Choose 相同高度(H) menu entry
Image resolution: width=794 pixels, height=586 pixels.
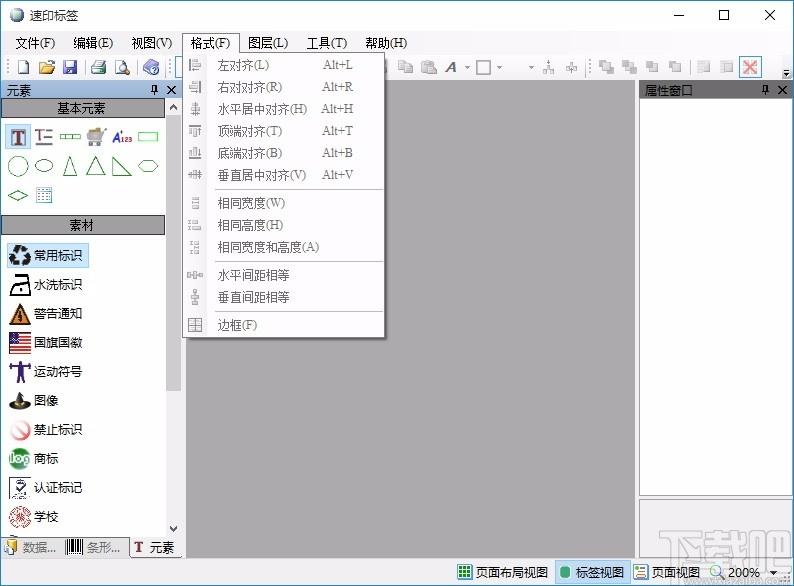point(283,225)
